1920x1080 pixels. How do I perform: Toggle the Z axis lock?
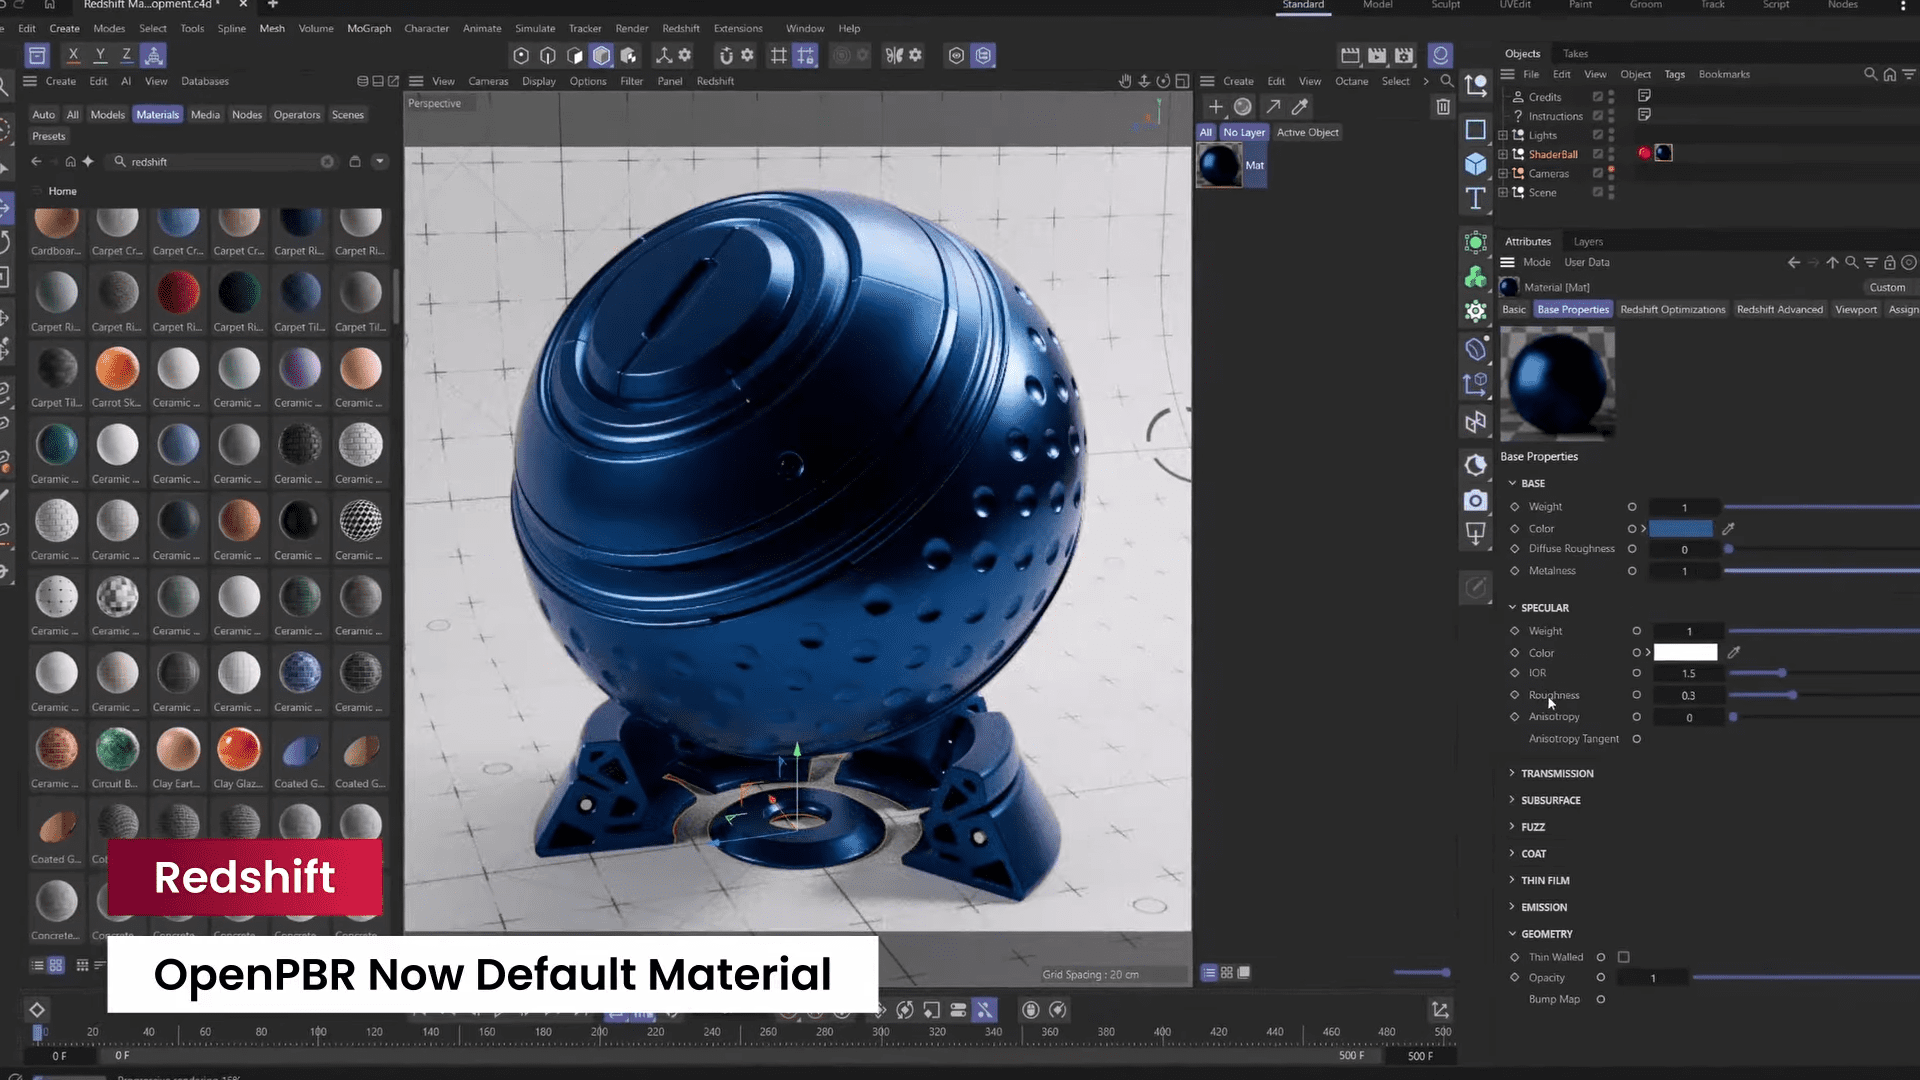[x=126, y=55]
